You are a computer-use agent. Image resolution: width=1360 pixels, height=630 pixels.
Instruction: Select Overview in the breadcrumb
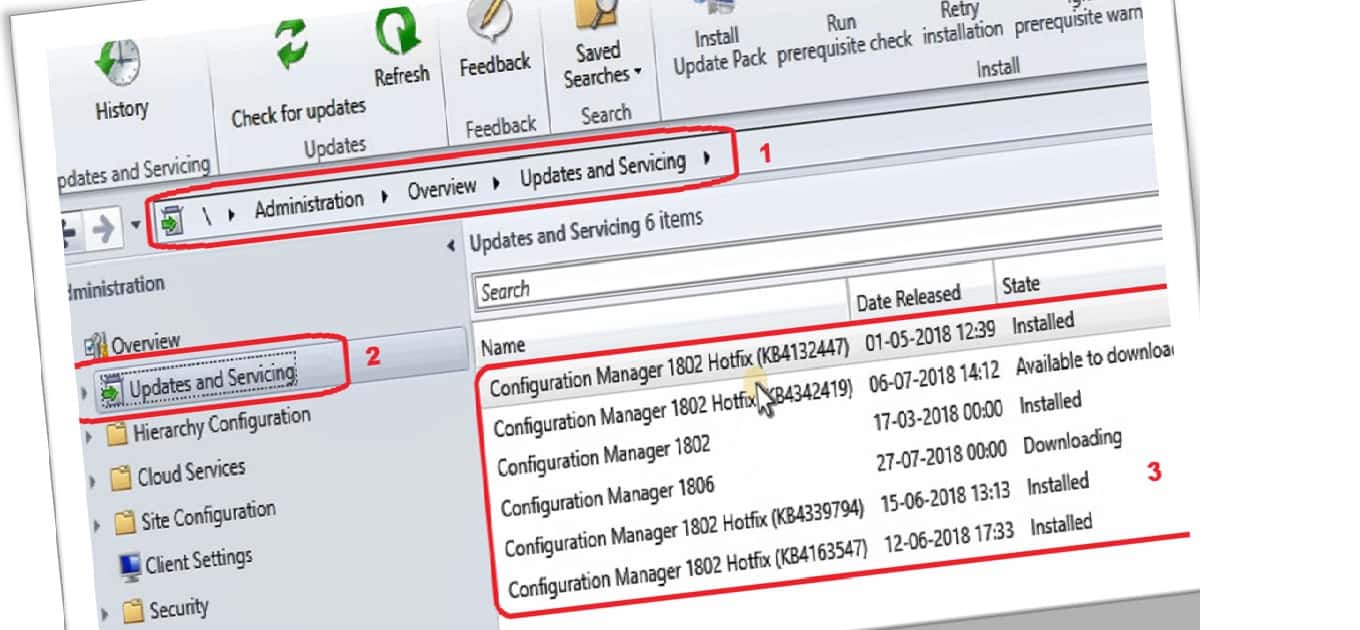[441, 188]
